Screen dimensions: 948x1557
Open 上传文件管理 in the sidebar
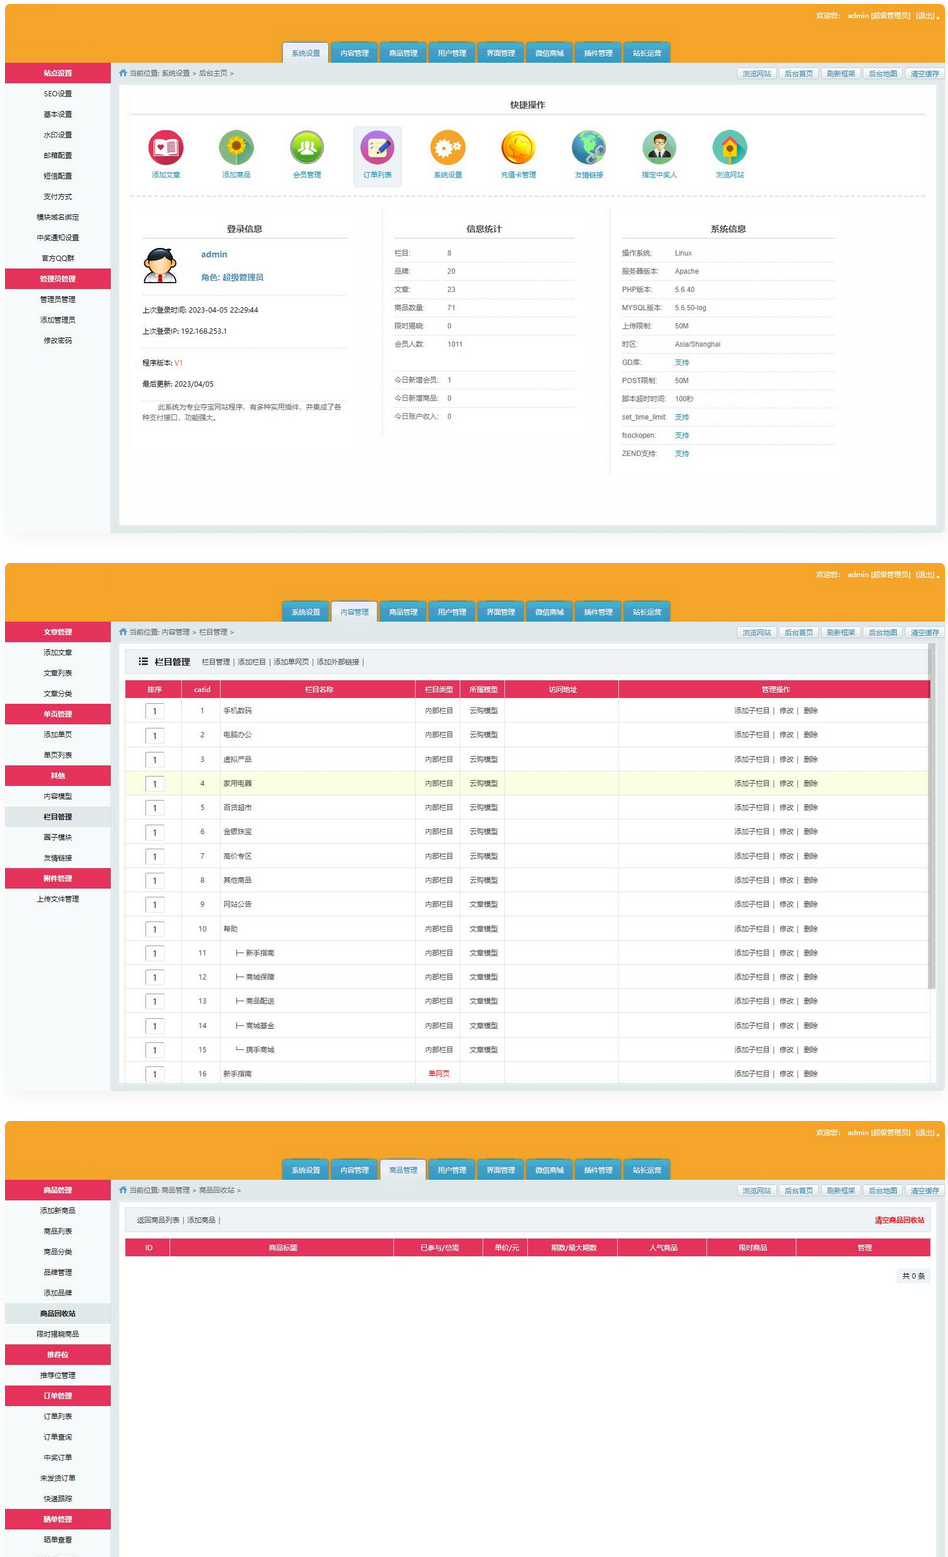(58, 899)
